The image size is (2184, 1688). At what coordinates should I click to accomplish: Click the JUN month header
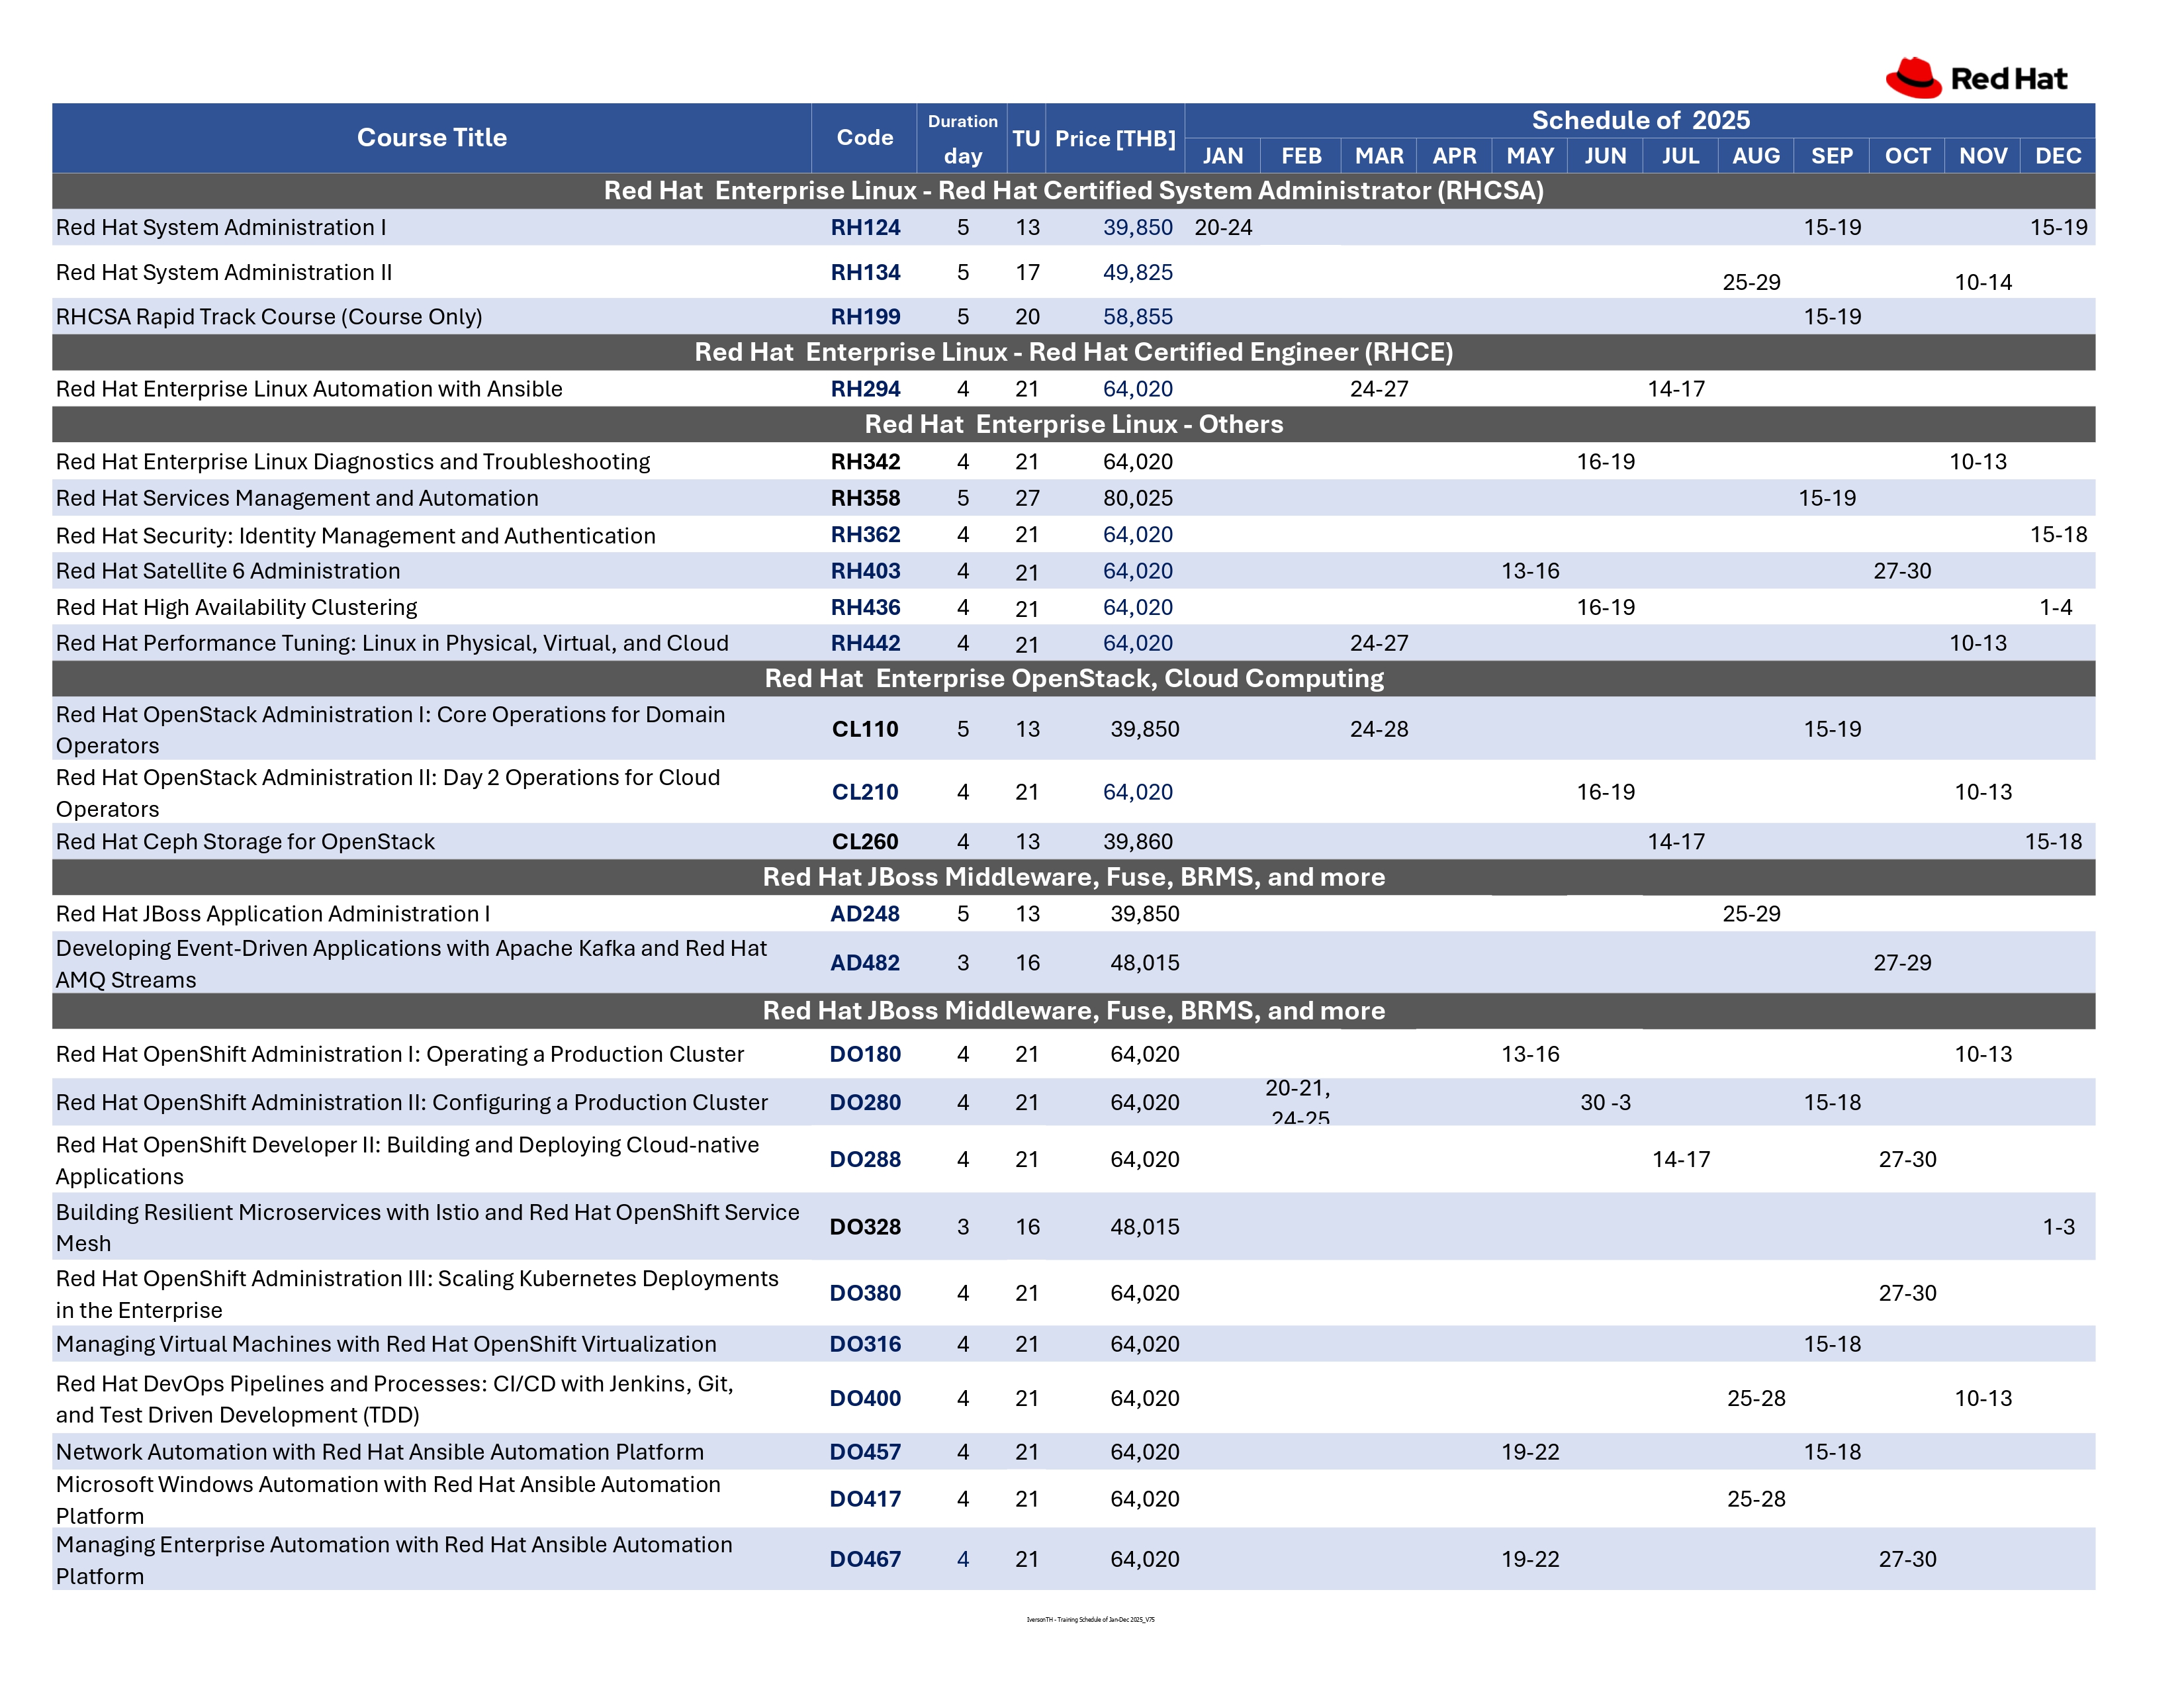tap(1605, 156)
